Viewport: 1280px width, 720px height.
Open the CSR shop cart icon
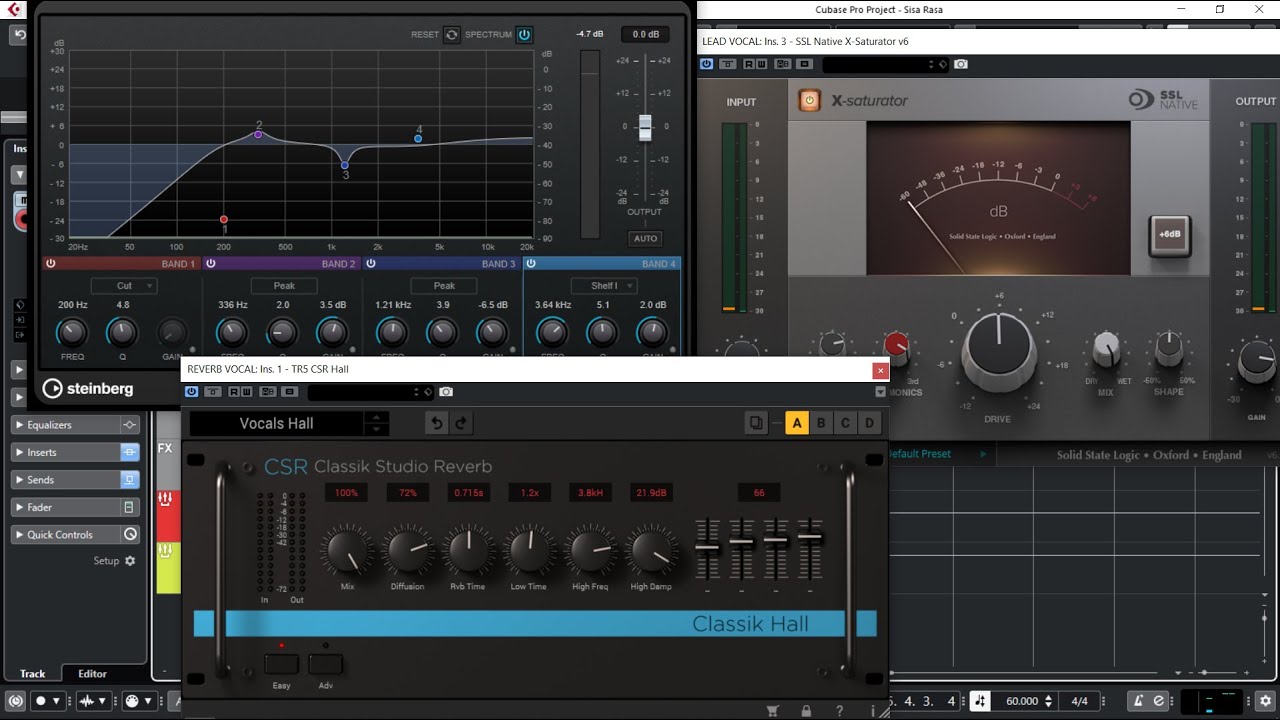pos(772,711)
